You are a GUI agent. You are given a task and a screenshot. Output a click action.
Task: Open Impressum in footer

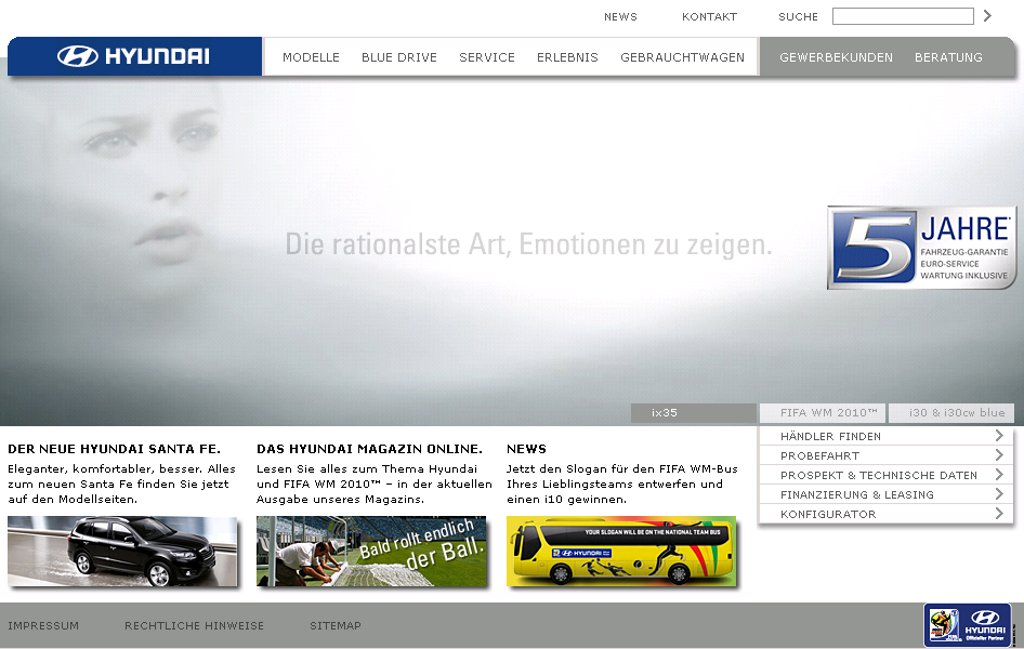(43, 625)
